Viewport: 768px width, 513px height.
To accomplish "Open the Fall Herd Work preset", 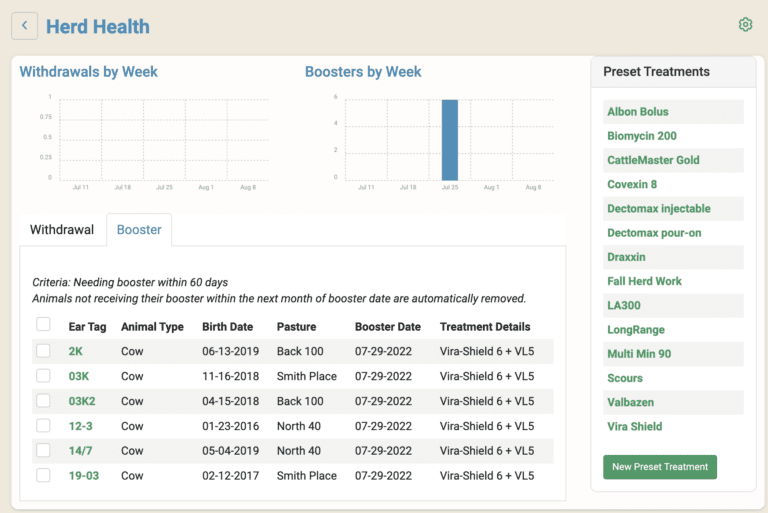I will (x=644, y=282).
